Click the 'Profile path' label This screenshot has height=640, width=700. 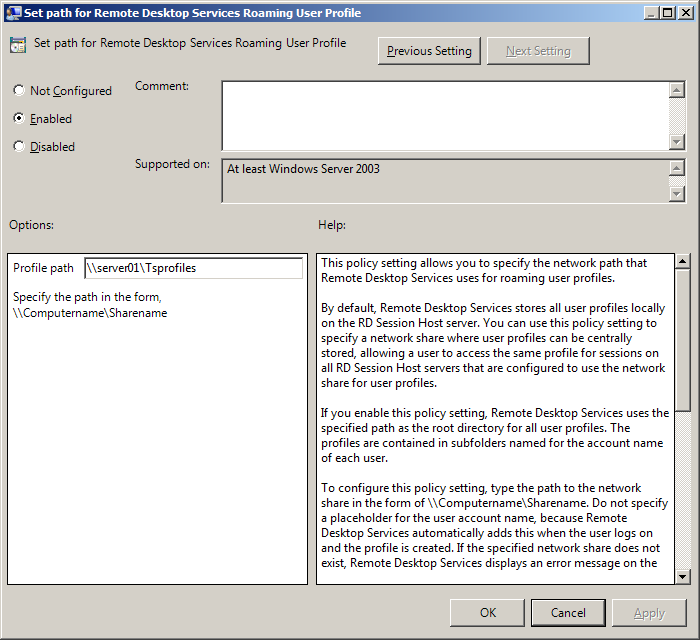click(43, 268)
